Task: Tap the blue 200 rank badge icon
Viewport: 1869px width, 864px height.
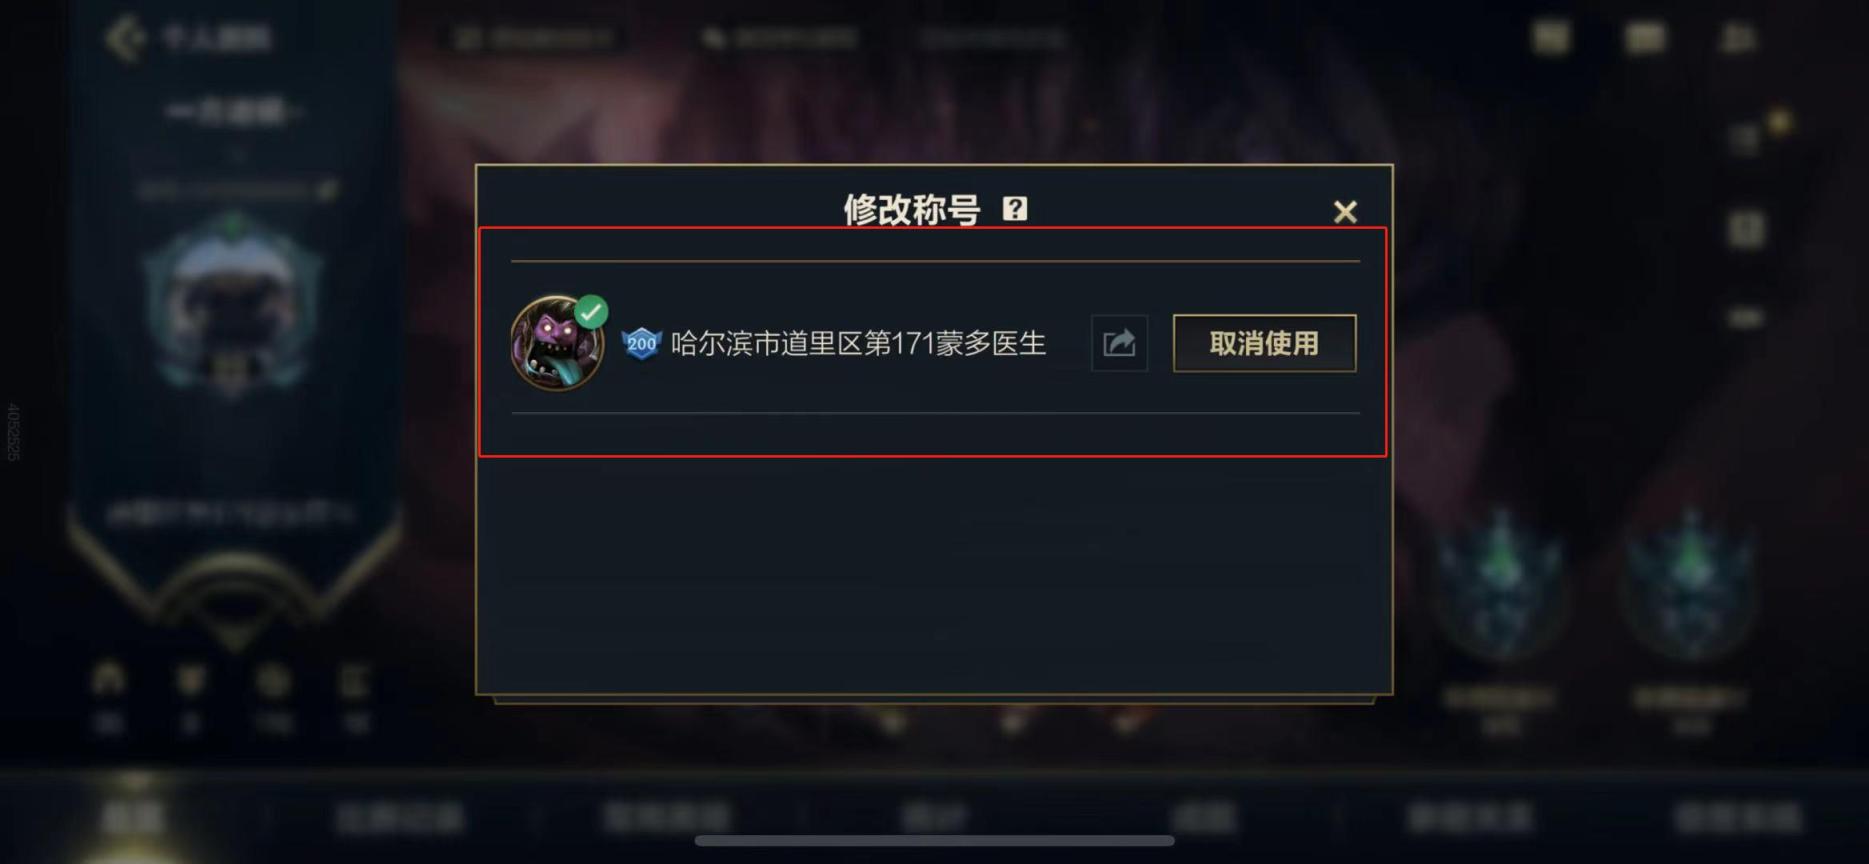Action: (x=641, y=344)
